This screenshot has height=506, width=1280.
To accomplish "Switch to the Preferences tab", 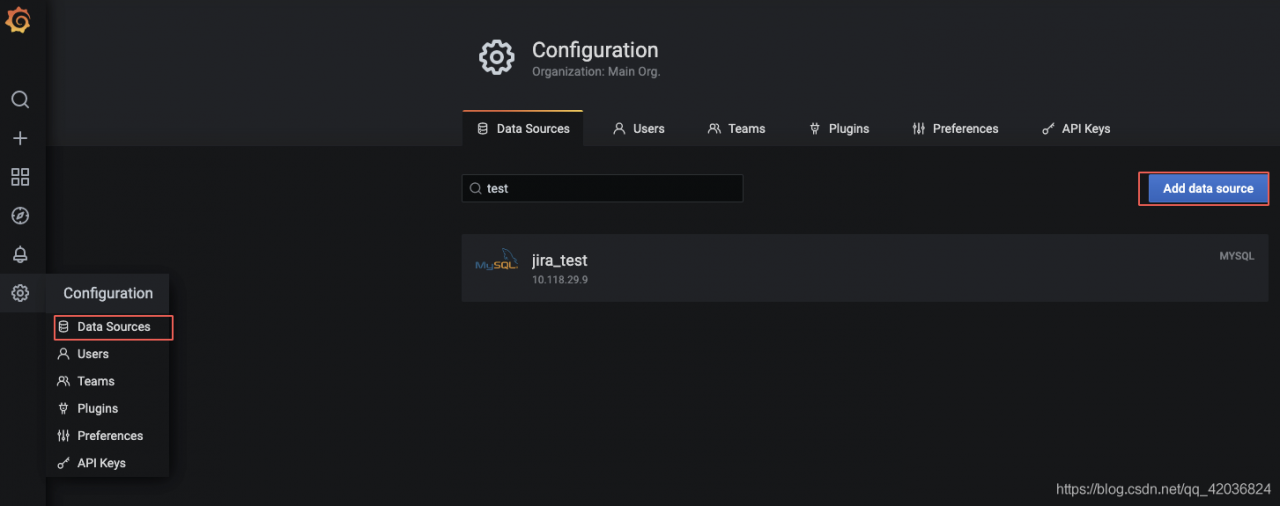I will click(x=955, y=128).
